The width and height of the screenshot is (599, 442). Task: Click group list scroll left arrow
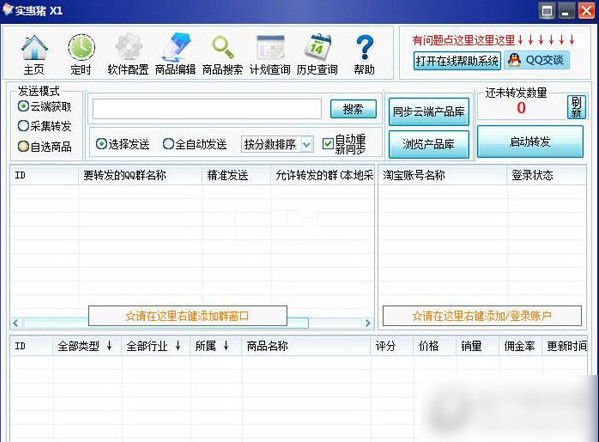click(15, 323)
